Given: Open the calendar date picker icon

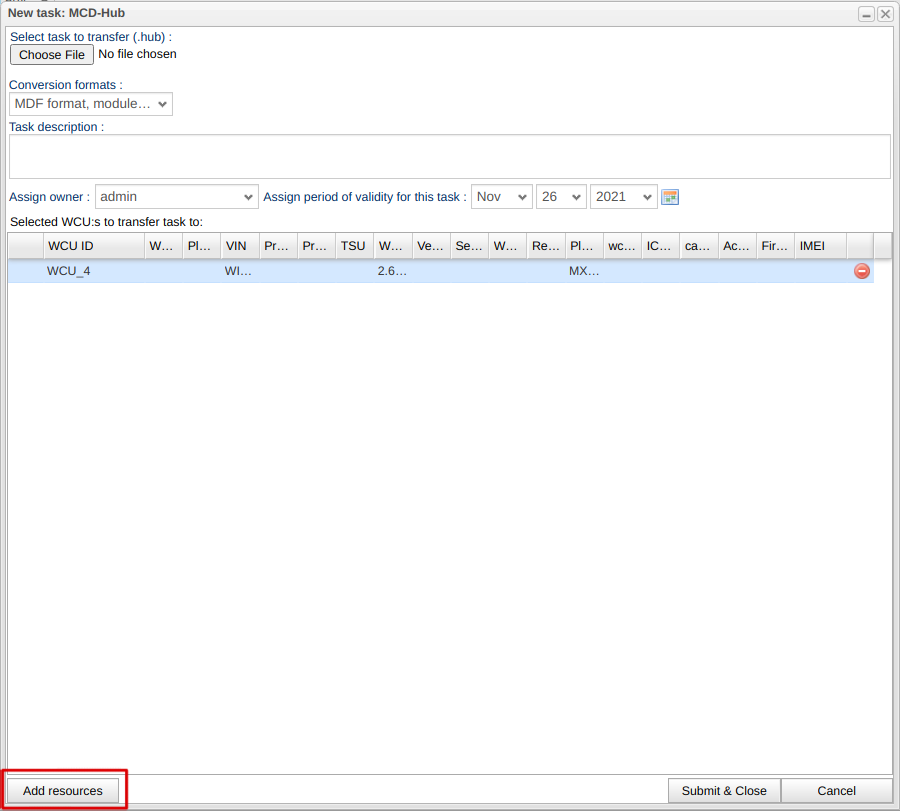Looking at the screenshot, I should [670, 197].
